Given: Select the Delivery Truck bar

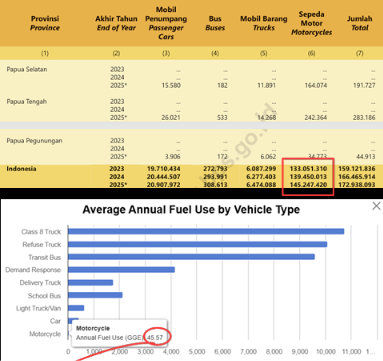Looking at the screenshot, I should [91, 283].
